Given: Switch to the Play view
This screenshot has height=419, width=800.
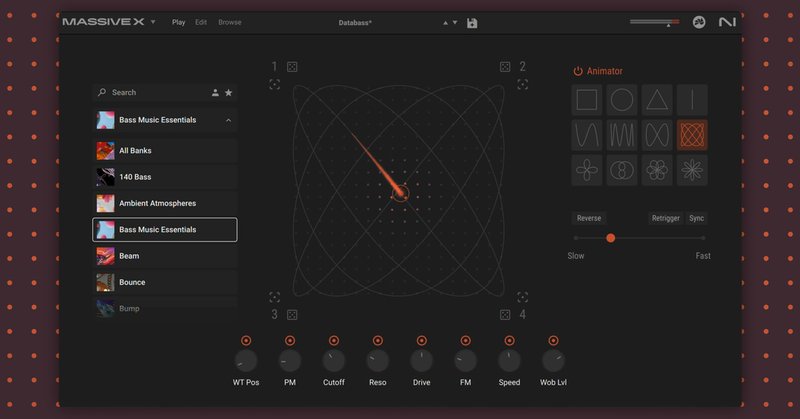Looking at the screenshot, I should [179, 22].
